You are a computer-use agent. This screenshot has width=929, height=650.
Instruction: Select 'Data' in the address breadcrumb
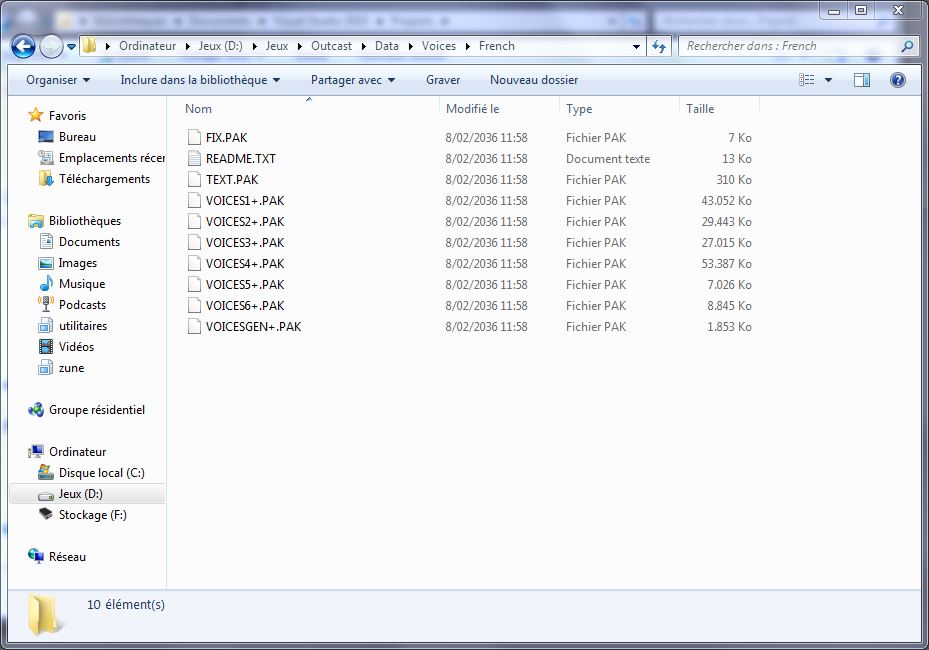[x=386, y=46]
